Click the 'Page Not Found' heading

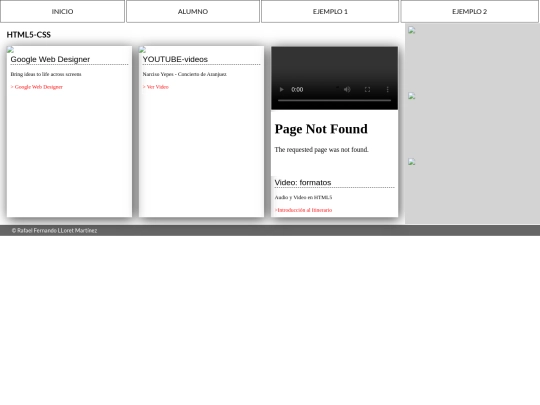point(321,129)
